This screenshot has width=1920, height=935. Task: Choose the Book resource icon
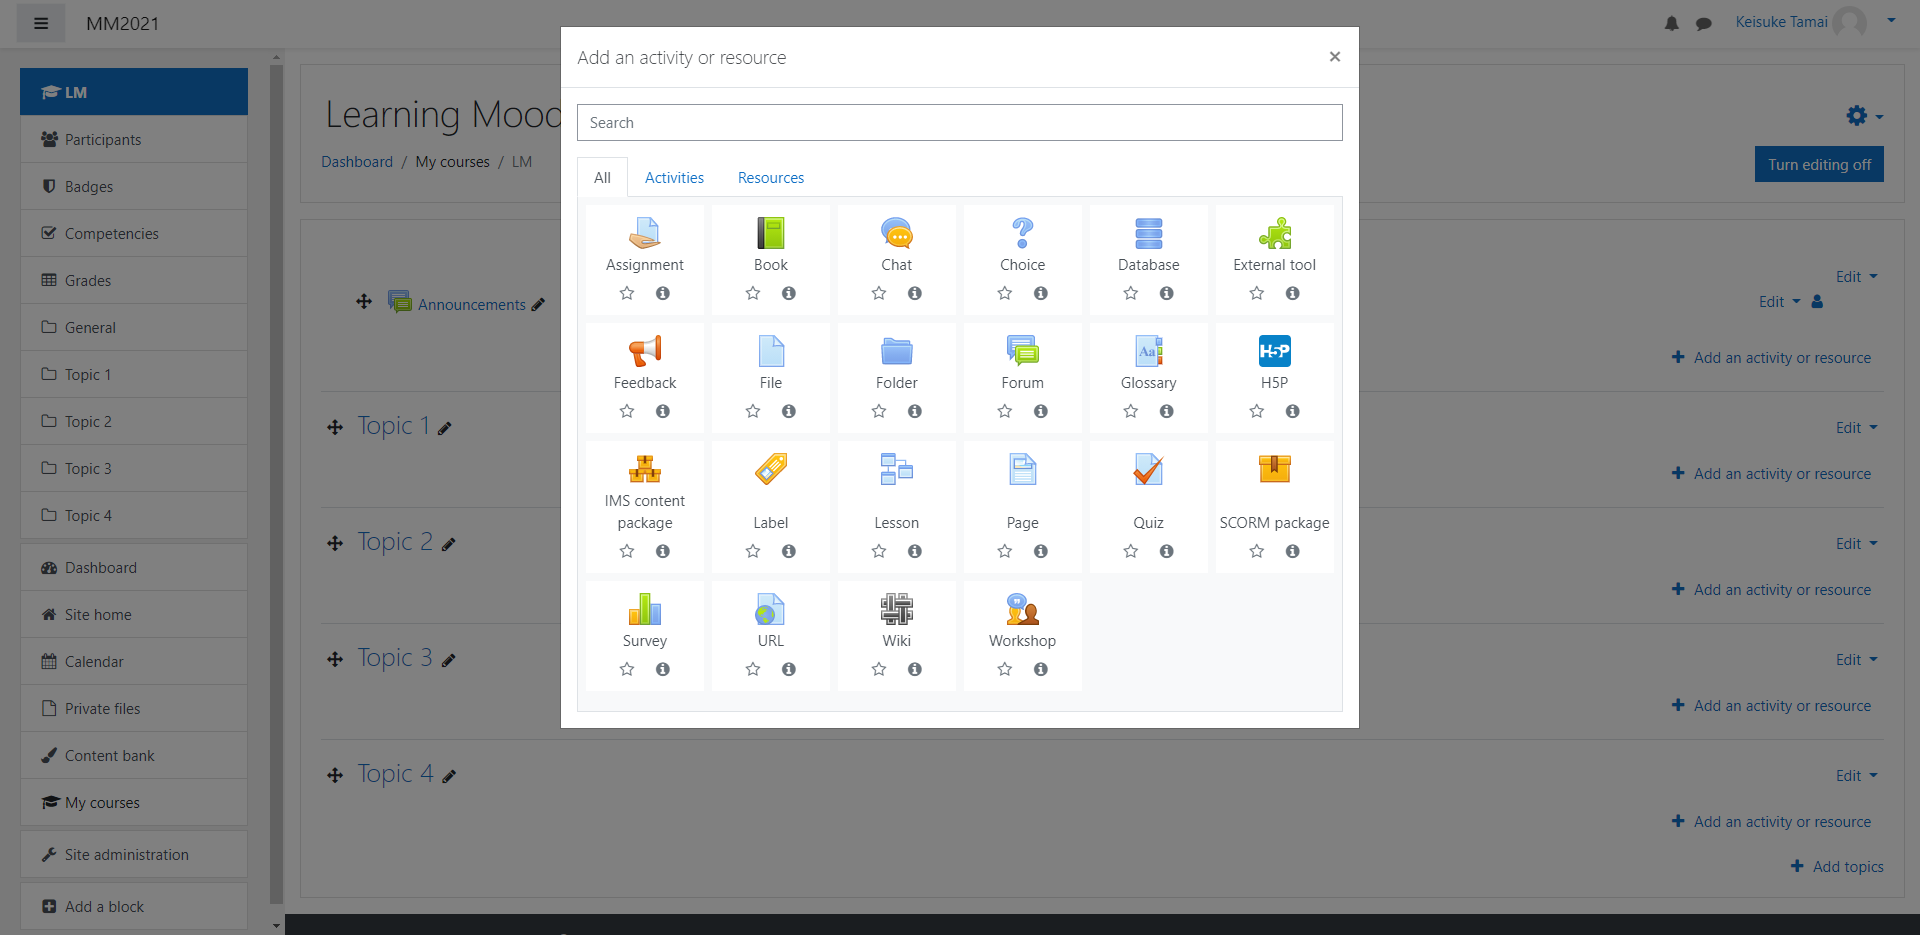[x=771, y=233]
